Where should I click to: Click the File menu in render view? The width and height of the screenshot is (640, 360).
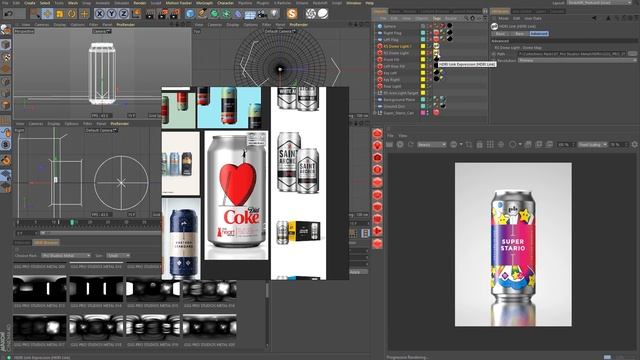[x=390, y=136]
